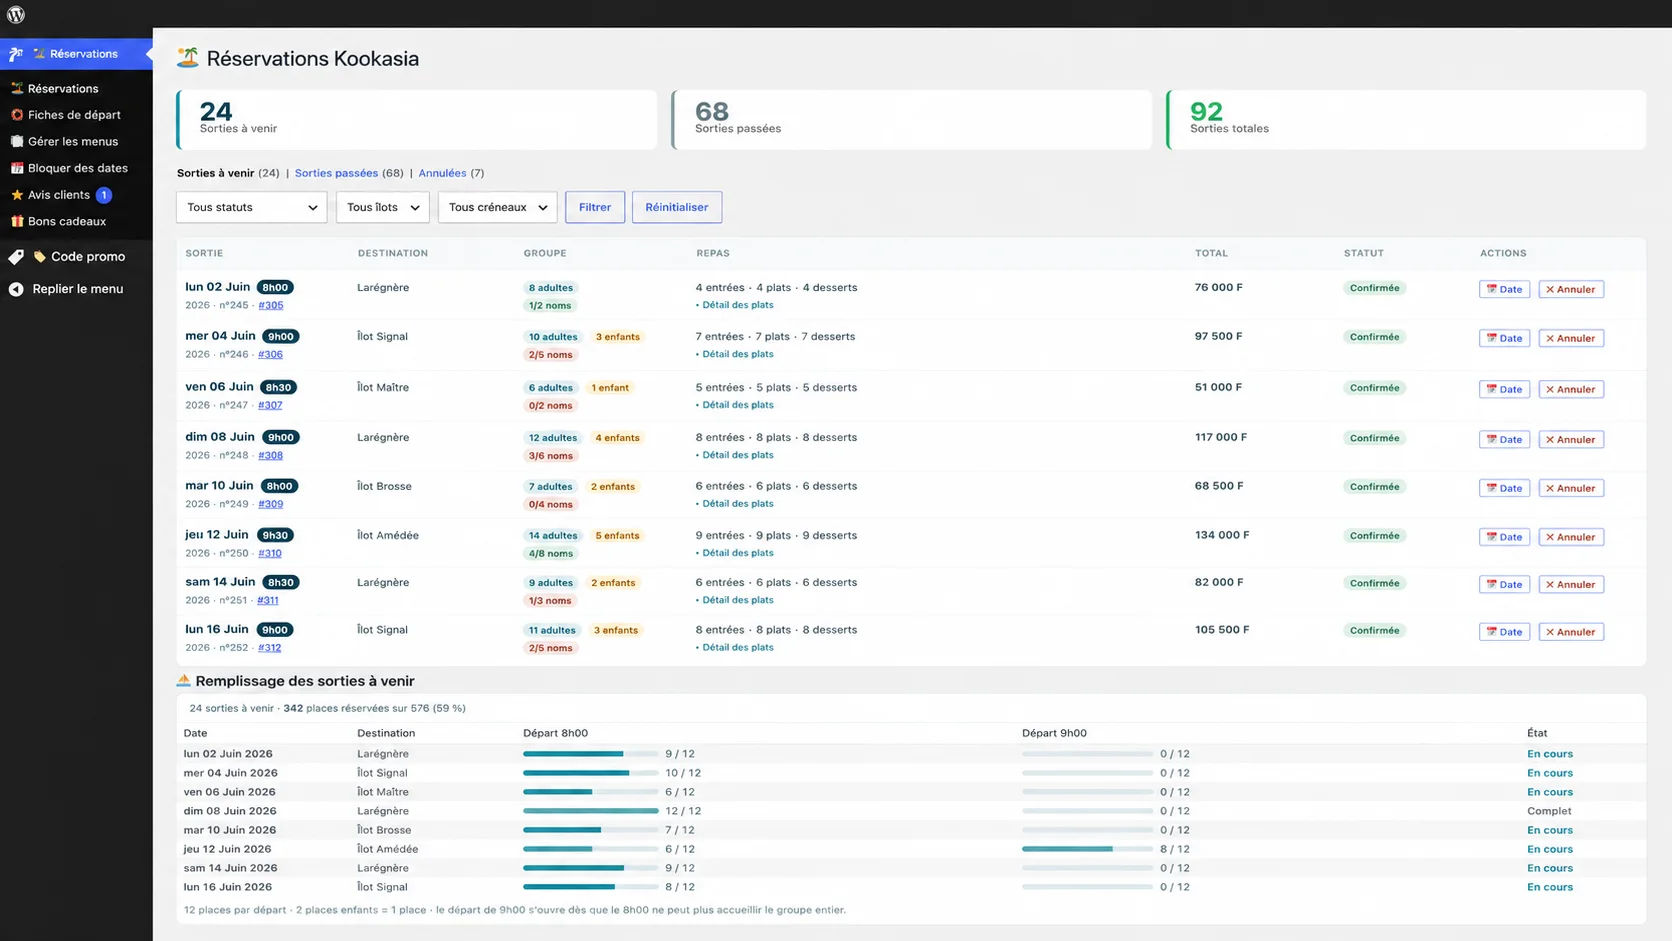Click En cours status for lun 02 Juin 2026
The image size is (1672, 941).
coord(1550,754)
